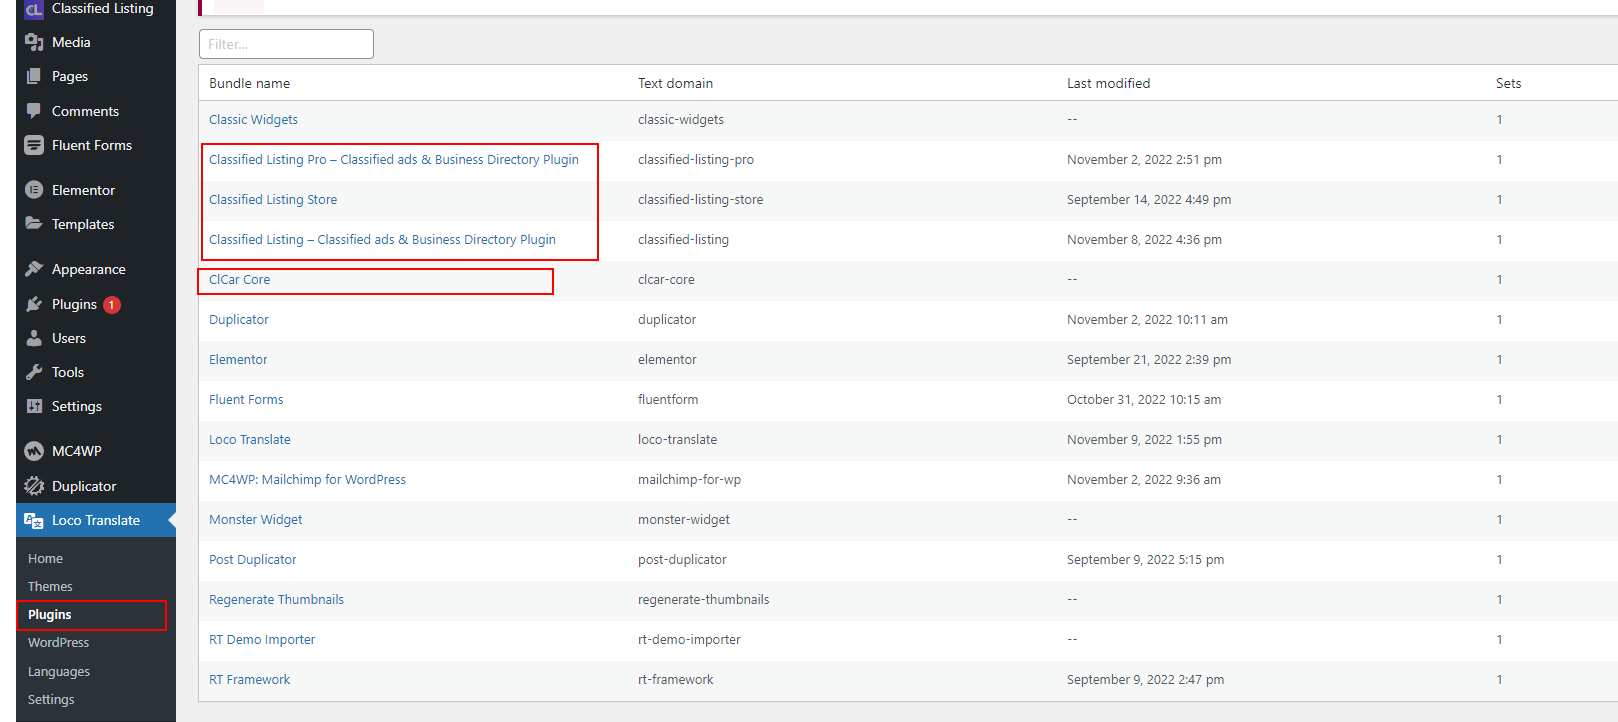1618x722 pixels.
Task: Click the Sets count for ClCar Core
Action: [1499, 280]
